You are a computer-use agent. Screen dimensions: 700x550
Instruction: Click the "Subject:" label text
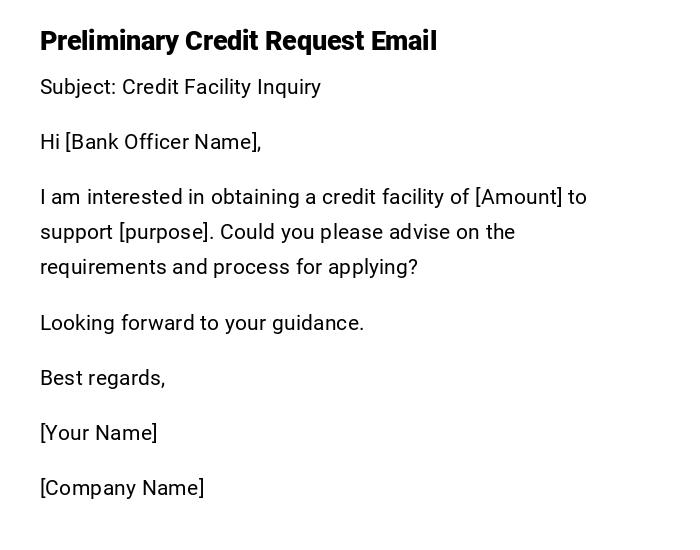pyautogui.click(x=78, y=87)
